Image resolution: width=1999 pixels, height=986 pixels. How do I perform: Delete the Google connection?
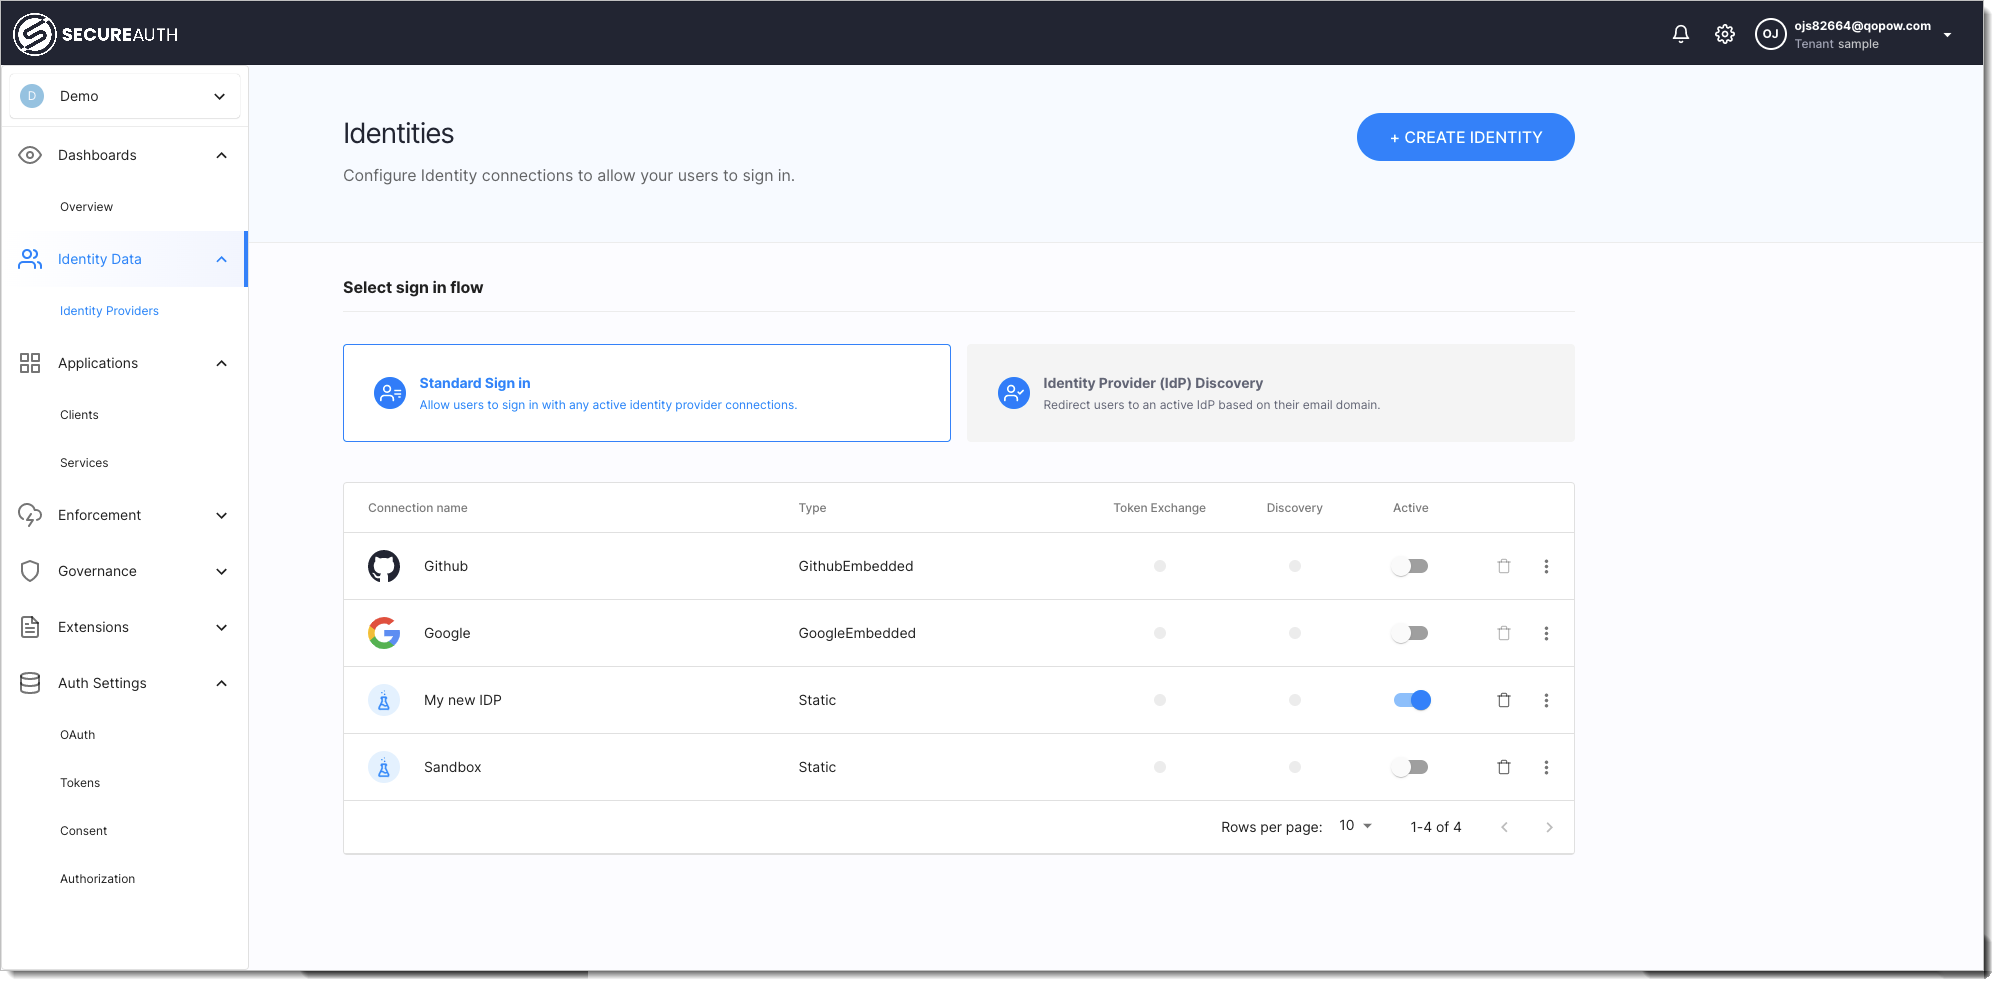(x=1504, y=633)
